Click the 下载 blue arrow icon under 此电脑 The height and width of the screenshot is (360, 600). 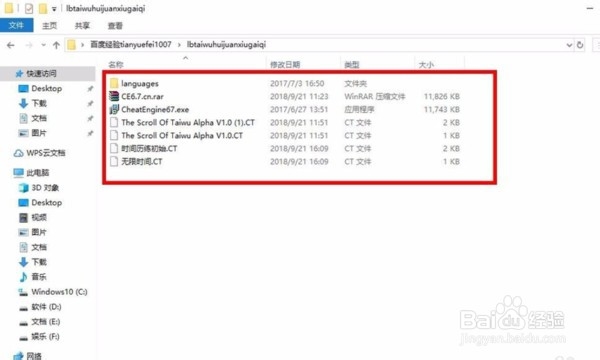tap(23, 262)
